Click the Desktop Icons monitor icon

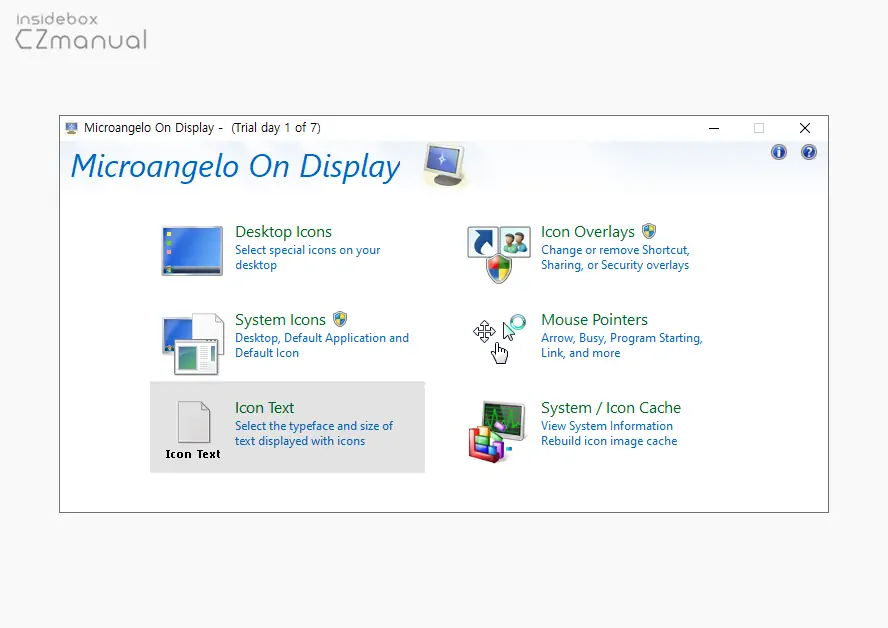[x=192, y=250]
